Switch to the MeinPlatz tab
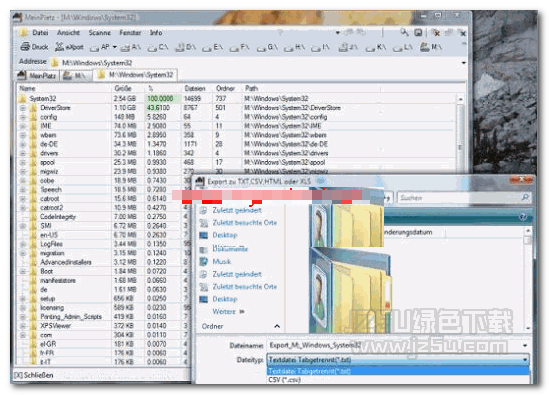 point(37,75)
